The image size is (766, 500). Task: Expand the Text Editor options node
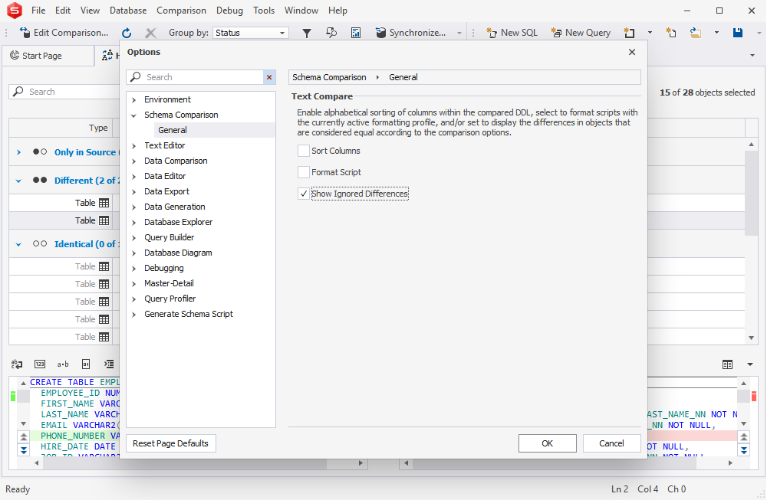pyautogui.click(x=134, y=146)
